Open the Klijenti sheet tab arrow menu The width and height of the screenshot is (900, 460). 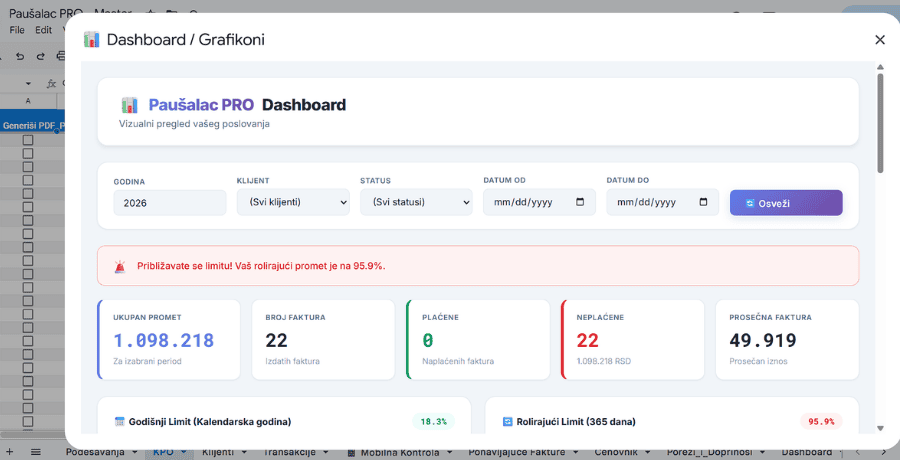click(245, 453)
